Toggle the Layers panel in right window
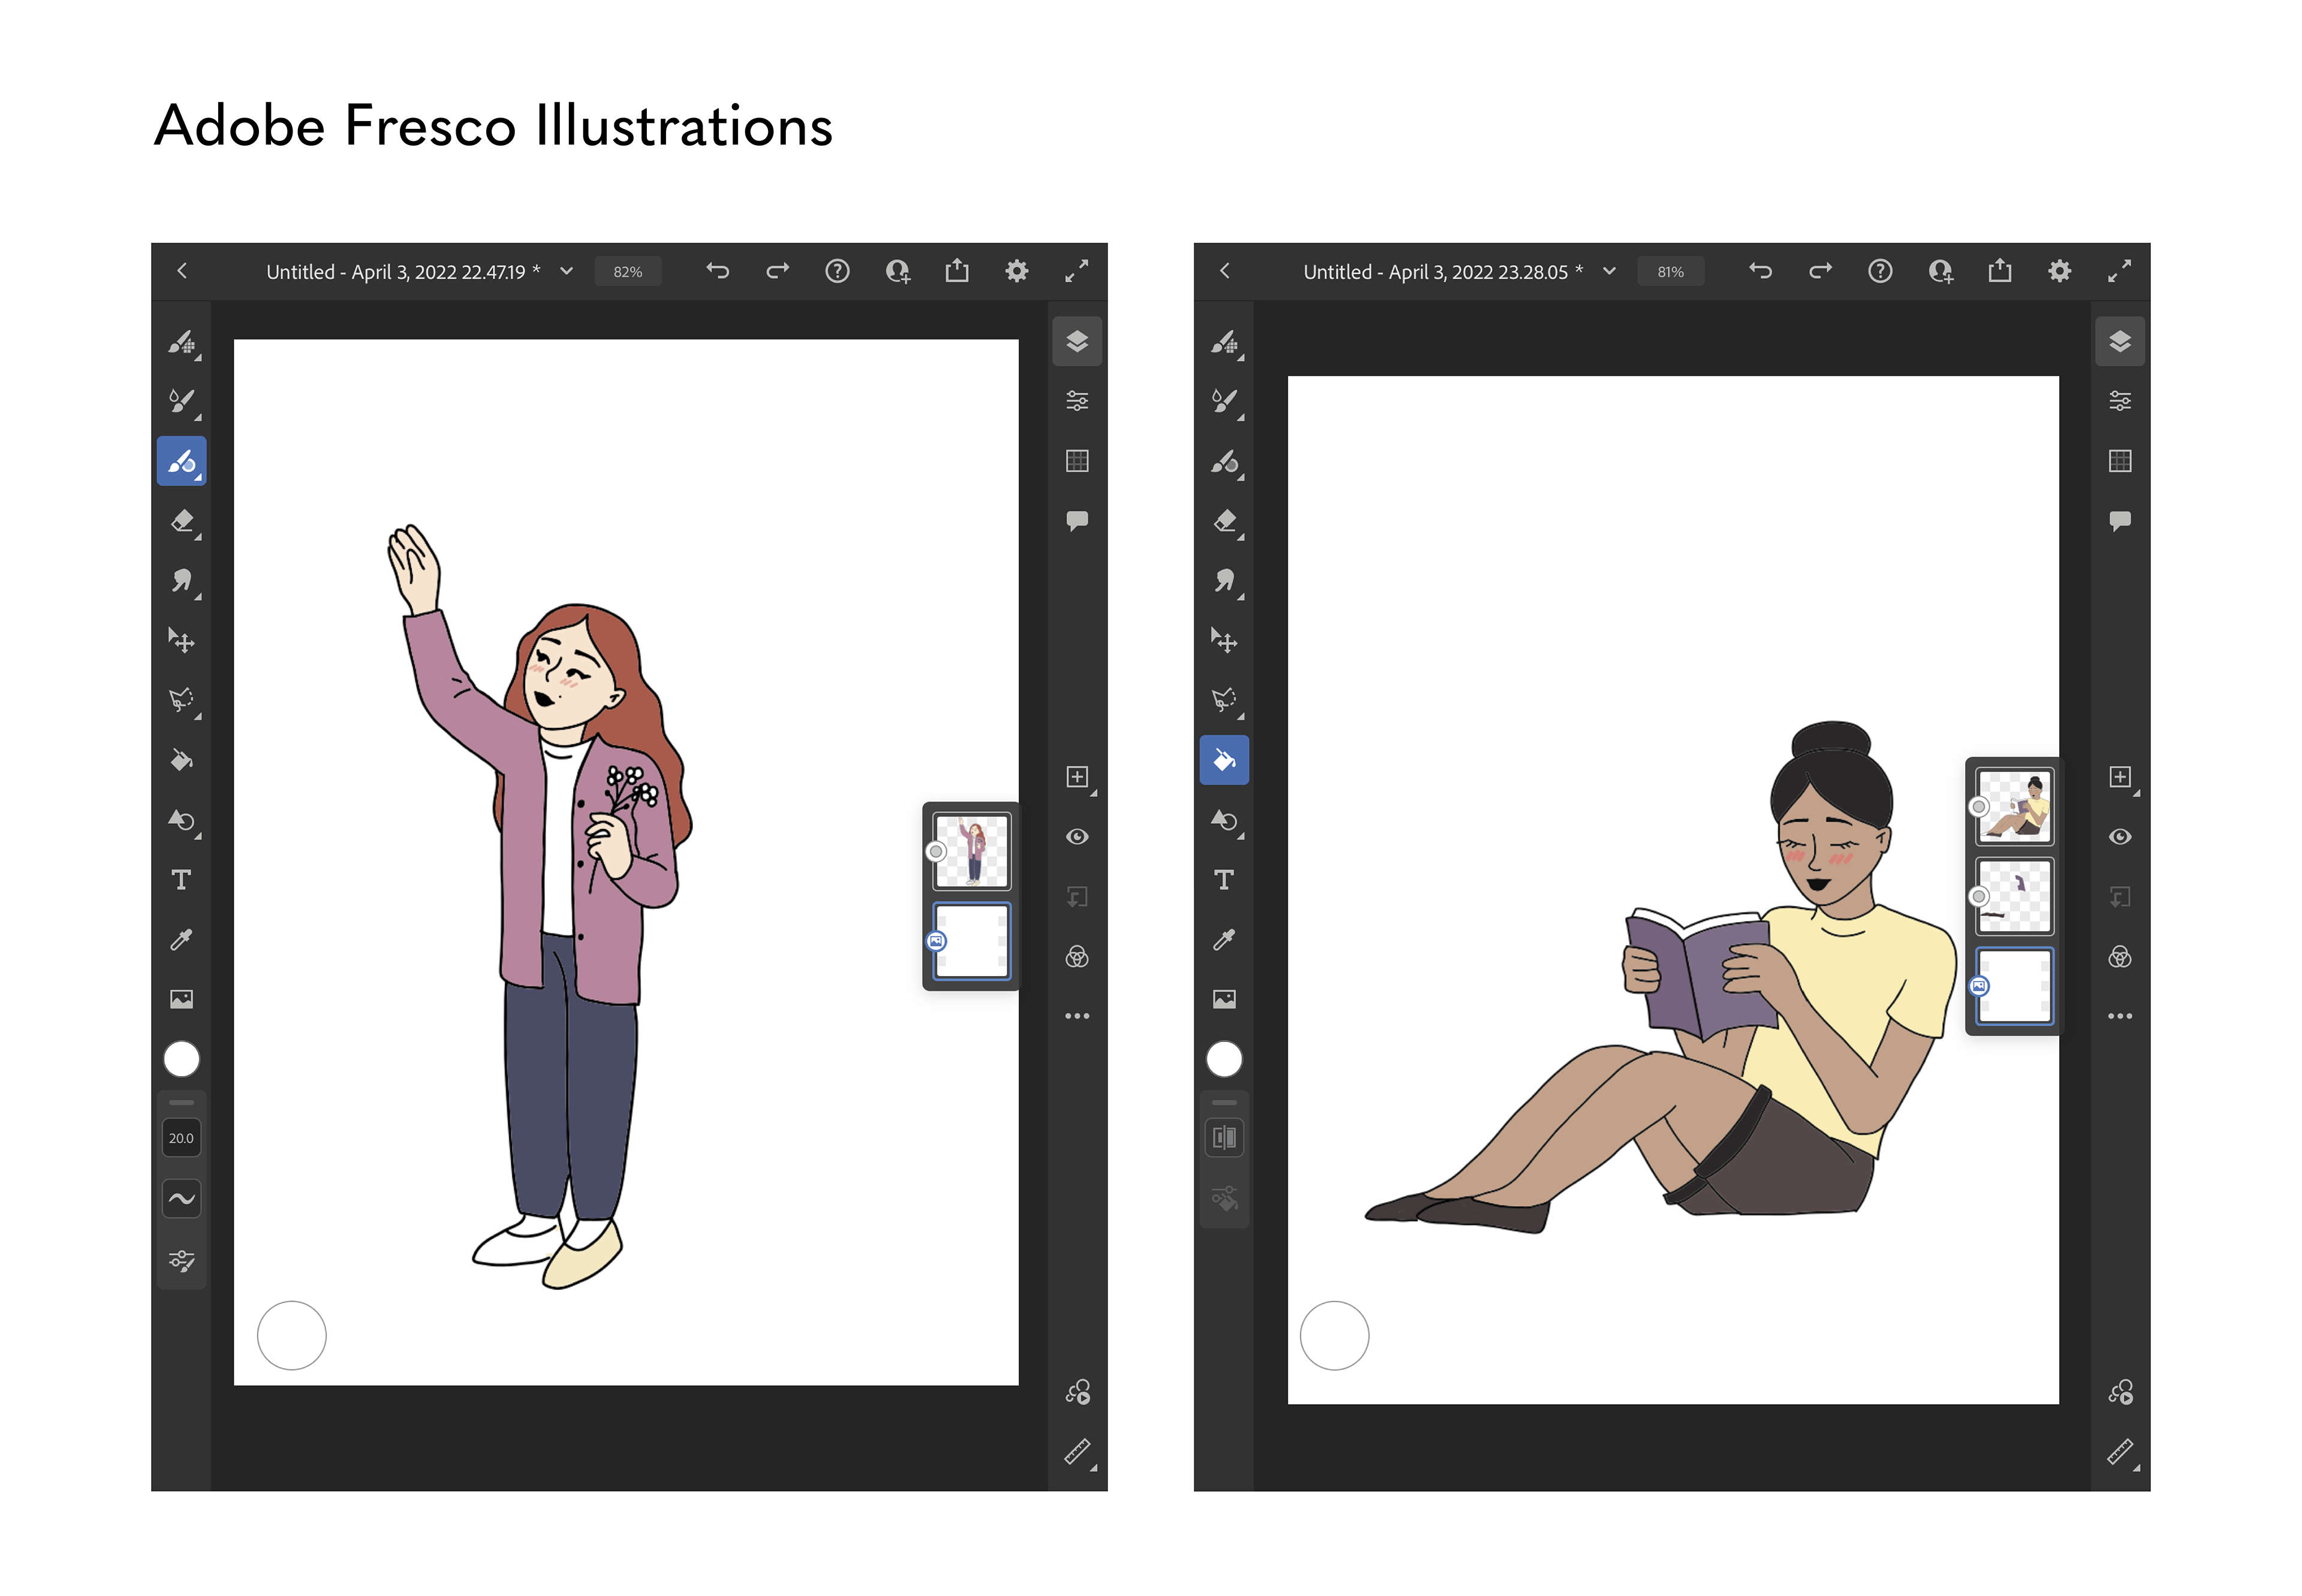The width and height of the screenshot is (2302, 1596). point(2120,342)
